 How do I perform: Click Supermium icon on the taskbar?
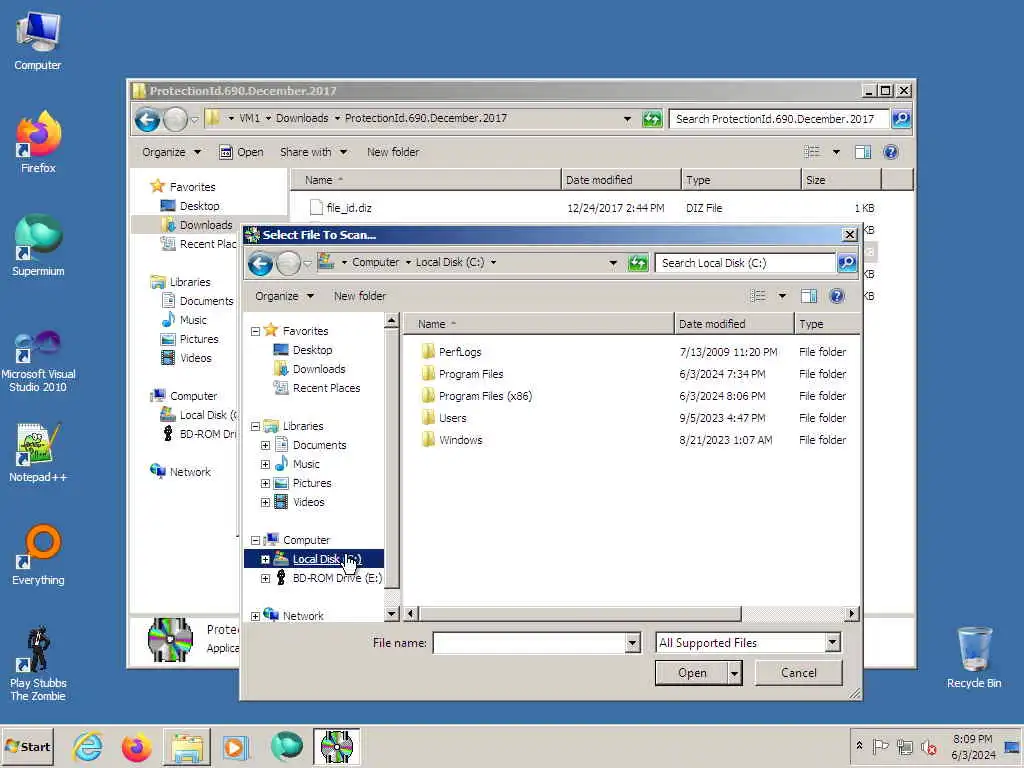pyautogui.click(x=286, y=746)
